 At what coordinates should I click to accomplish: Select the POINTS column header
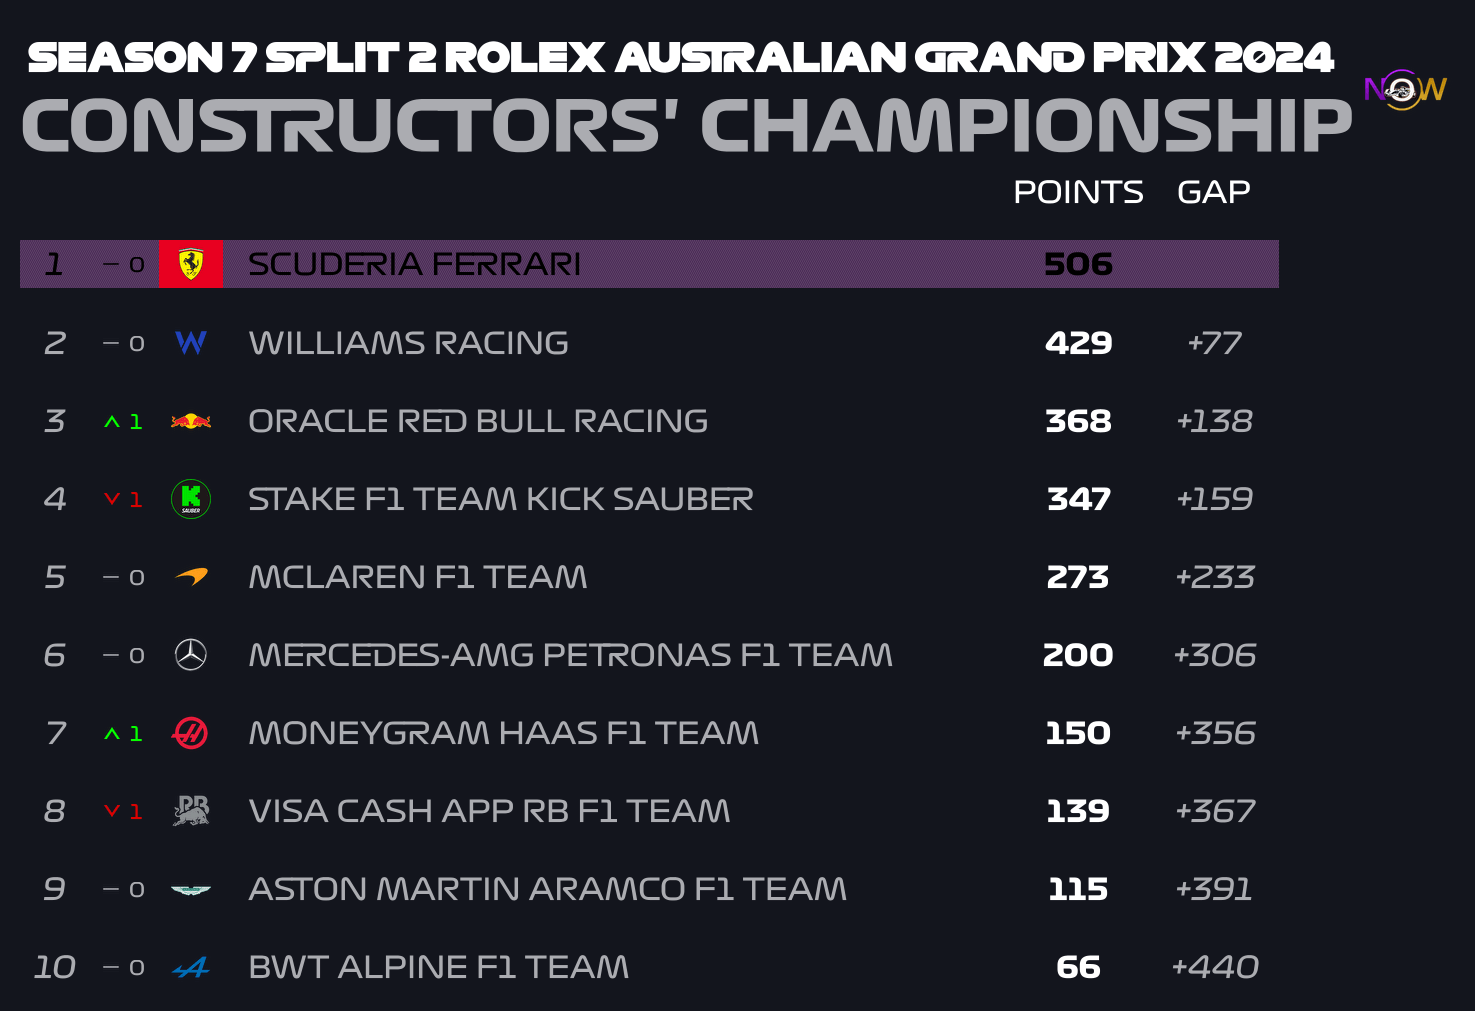pos(1078,192)
